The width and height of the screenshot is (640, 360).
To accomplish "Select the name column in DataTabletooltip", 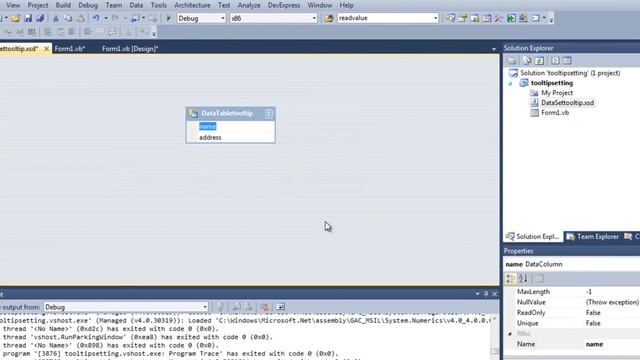I will [207, 127].
